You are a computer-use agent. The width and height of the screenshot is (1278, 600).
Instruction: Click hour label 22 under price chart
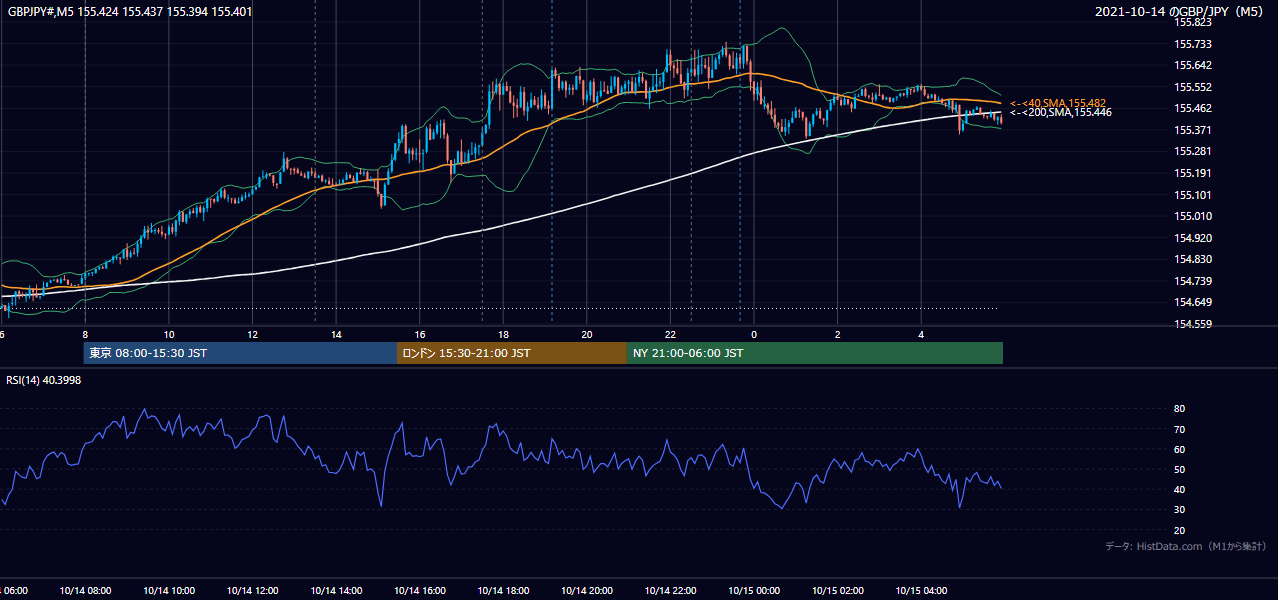point(670,334)
